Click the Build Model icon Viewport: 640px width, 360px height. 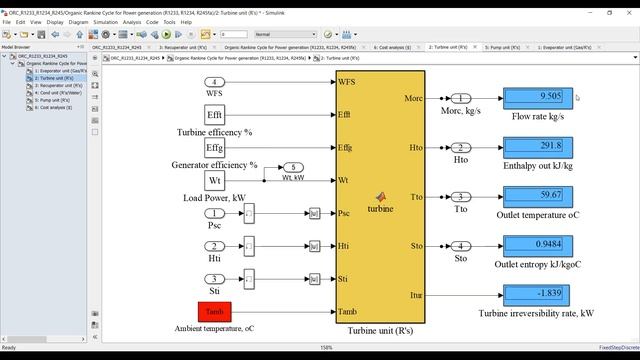coord(347,35)
